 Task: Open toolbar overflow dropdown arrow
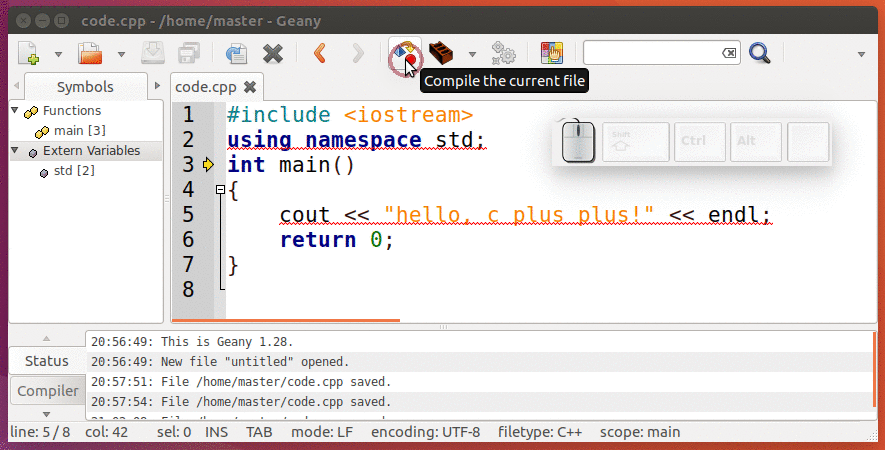coord(861,54)
